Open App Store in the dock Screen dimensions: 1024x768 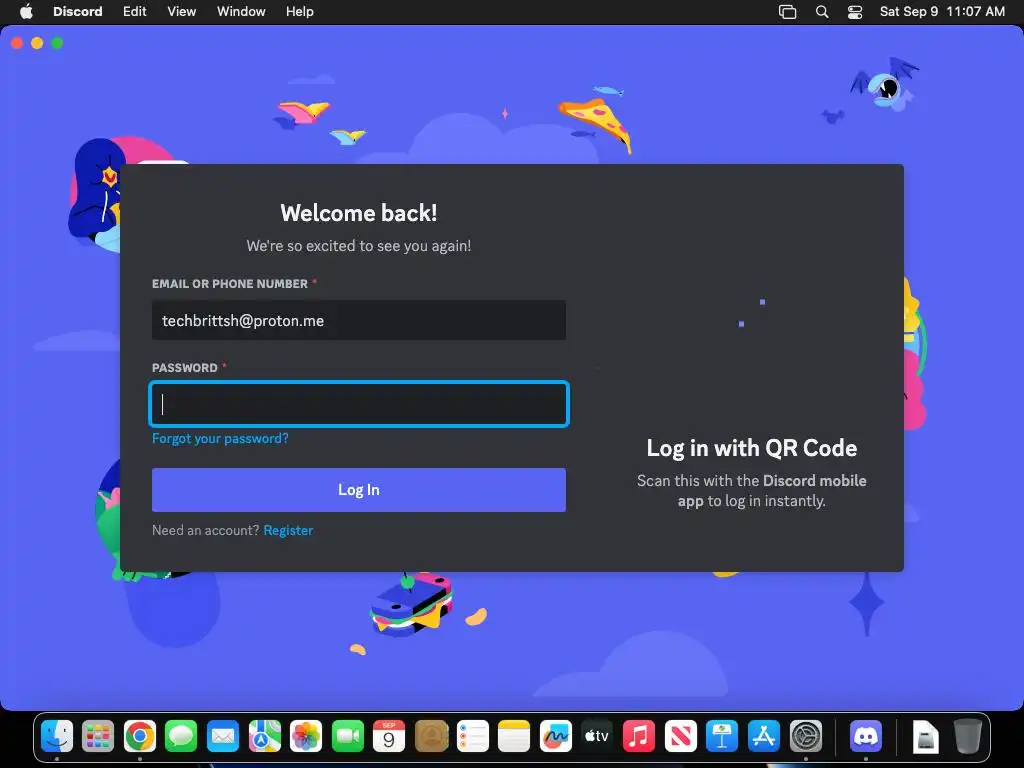pos(763,736)
